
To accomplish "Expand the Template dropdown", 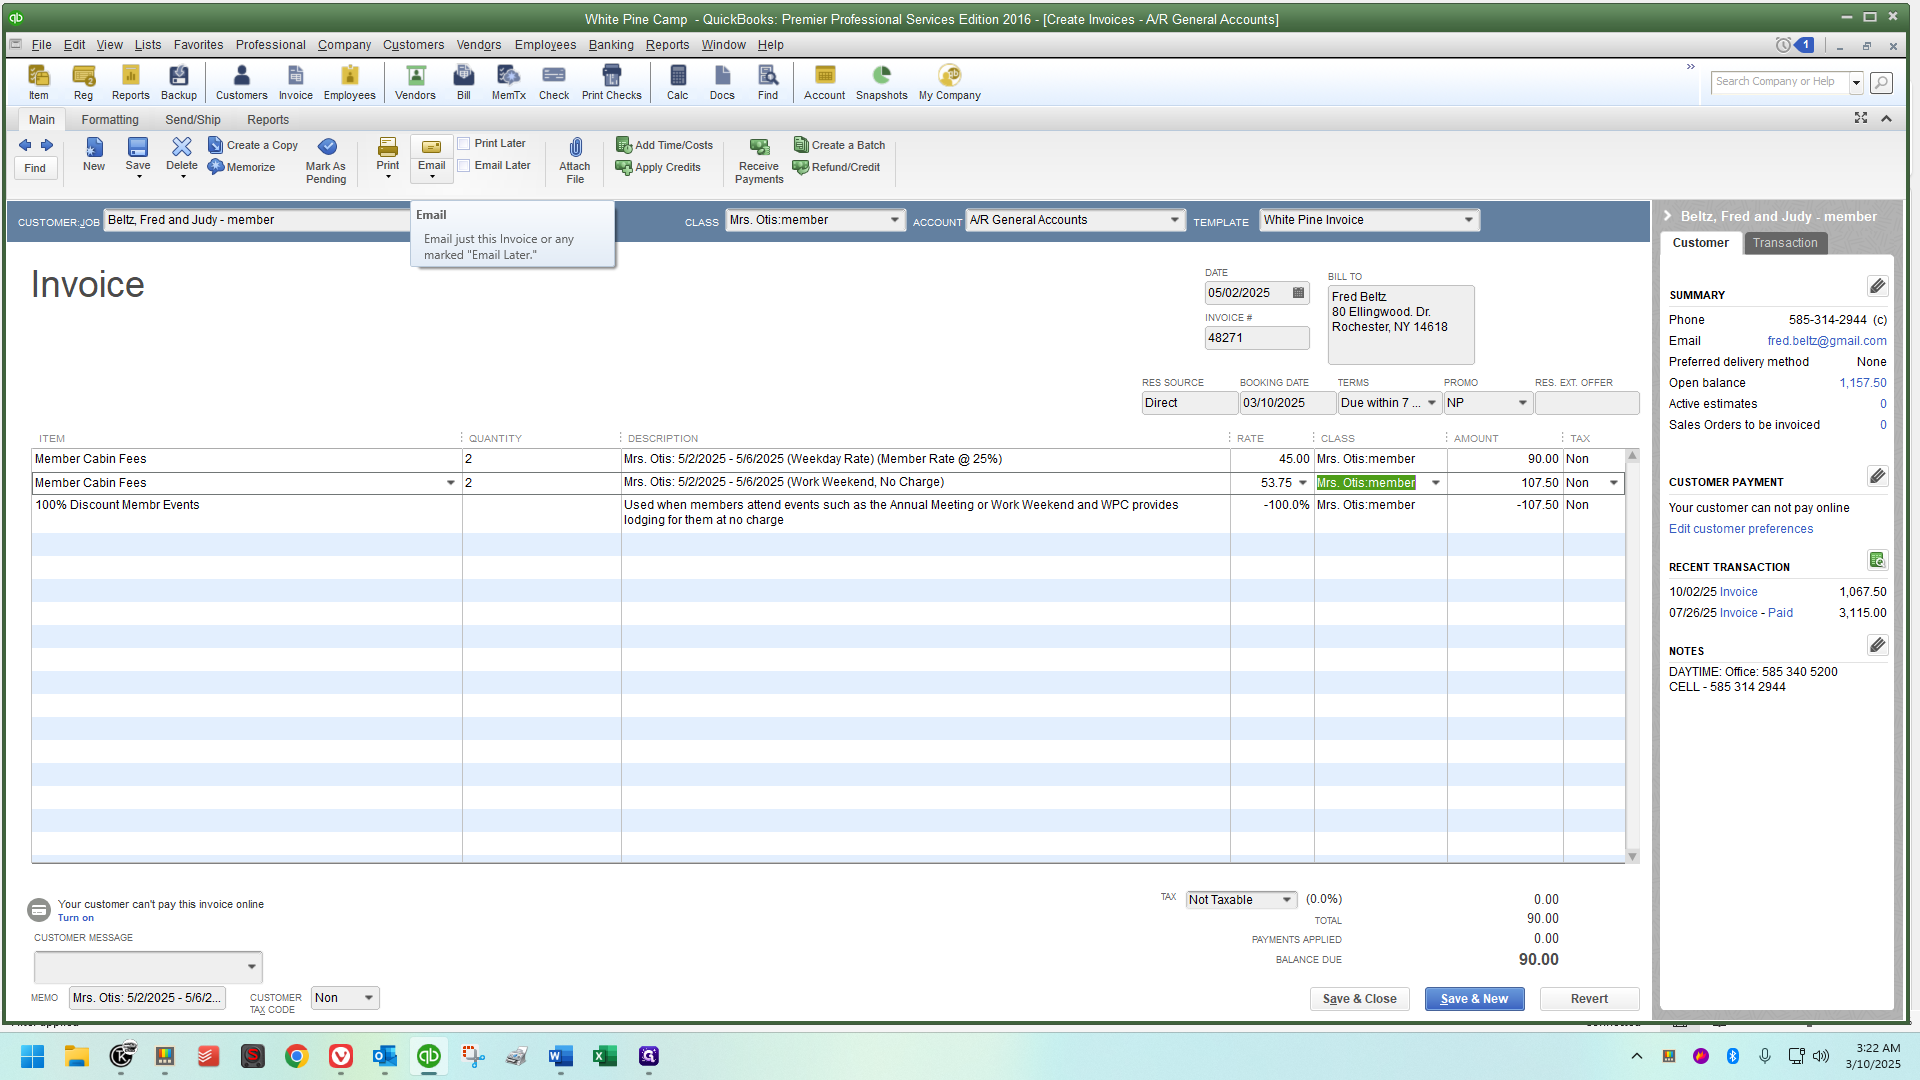I will click(x=1468, y=220).
